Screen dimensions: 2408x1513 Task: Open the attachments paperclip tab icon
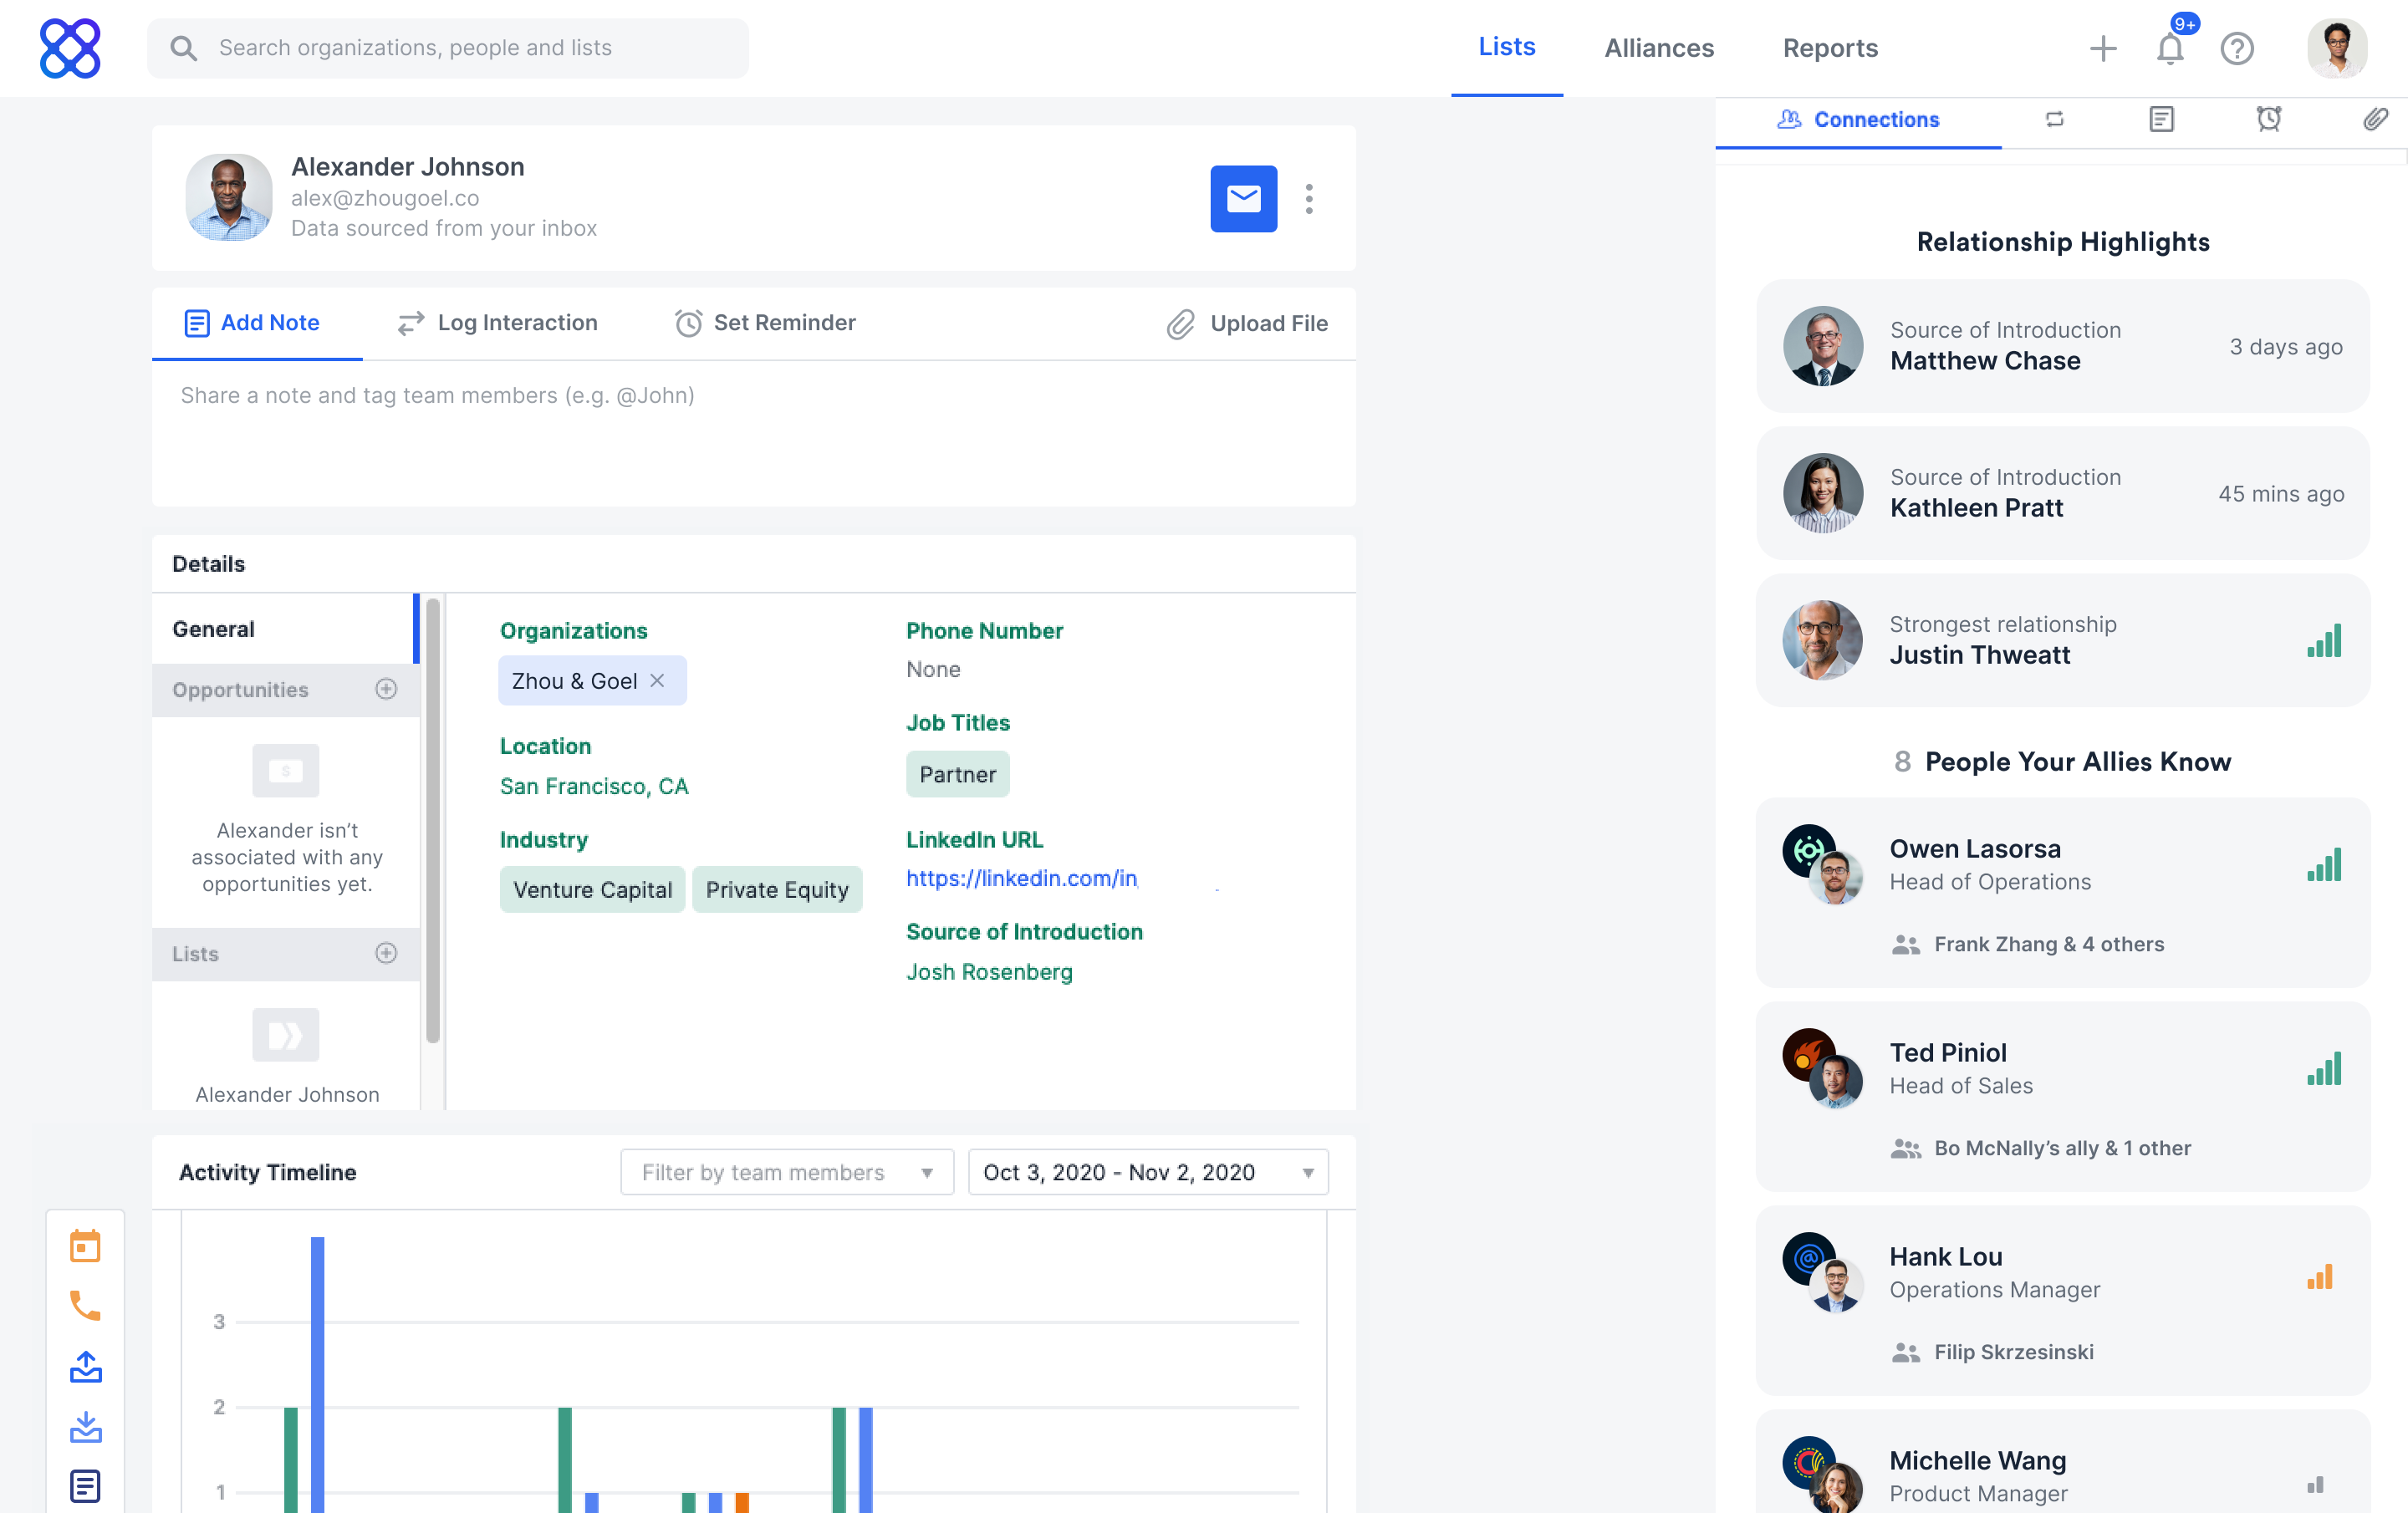2375,119
